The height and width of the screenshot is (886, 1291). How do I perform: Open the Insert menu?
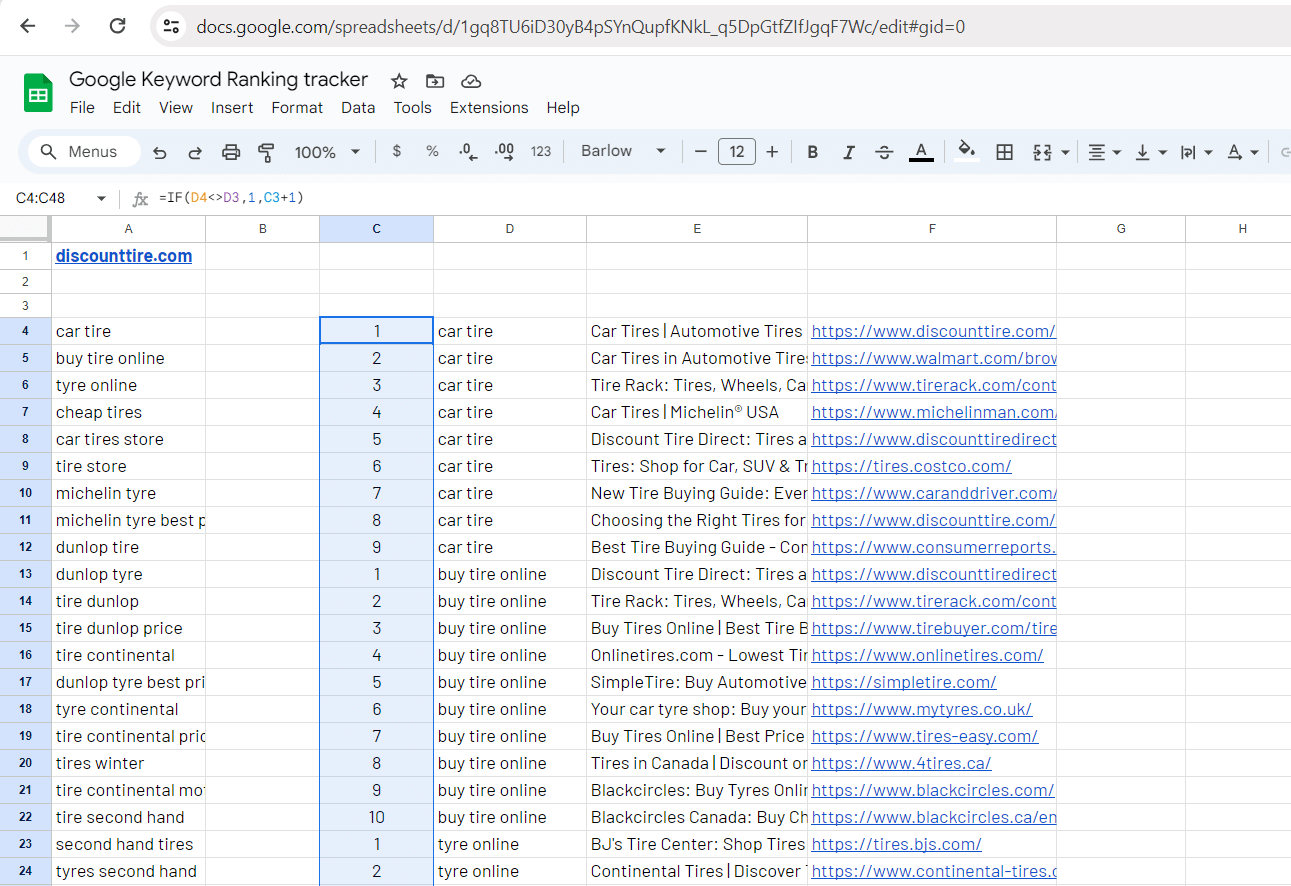[x=232, y=108]
